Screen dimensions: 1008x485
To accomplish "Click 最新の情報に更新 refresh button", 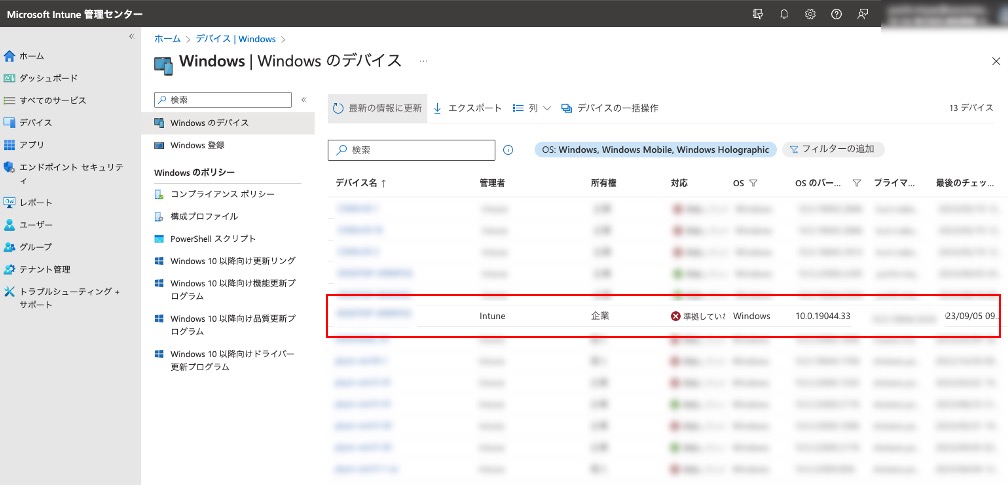I will (x=377, y=108).
